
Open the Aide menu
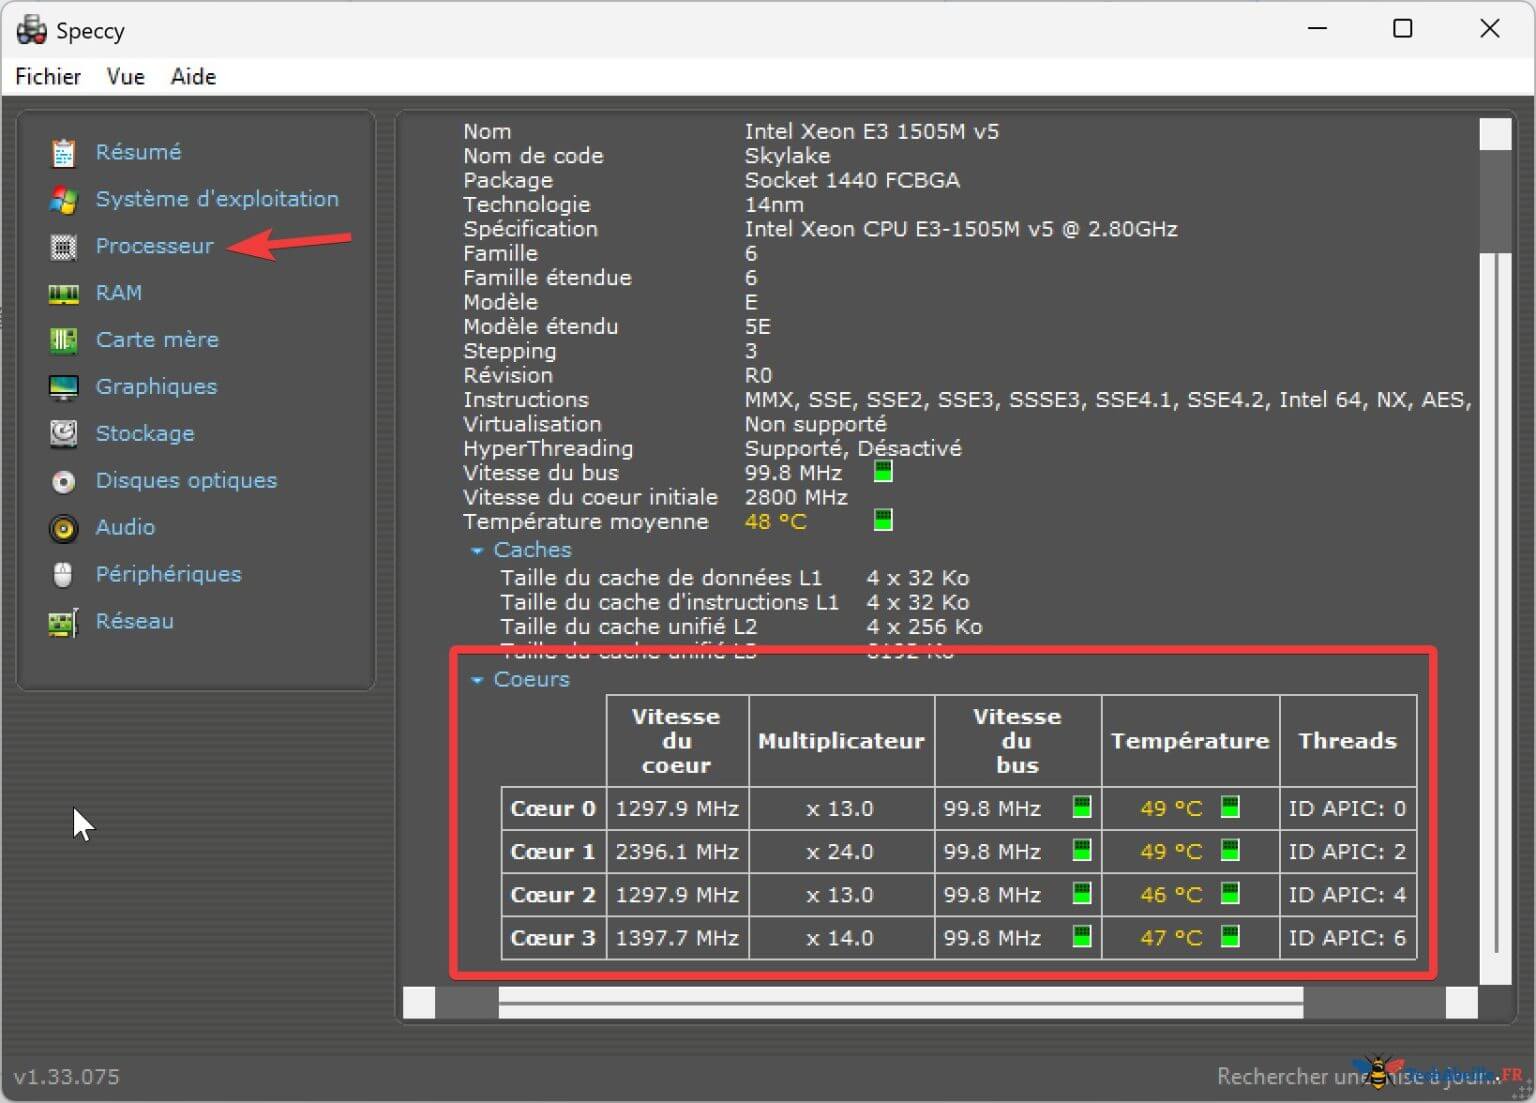[192, 77]
